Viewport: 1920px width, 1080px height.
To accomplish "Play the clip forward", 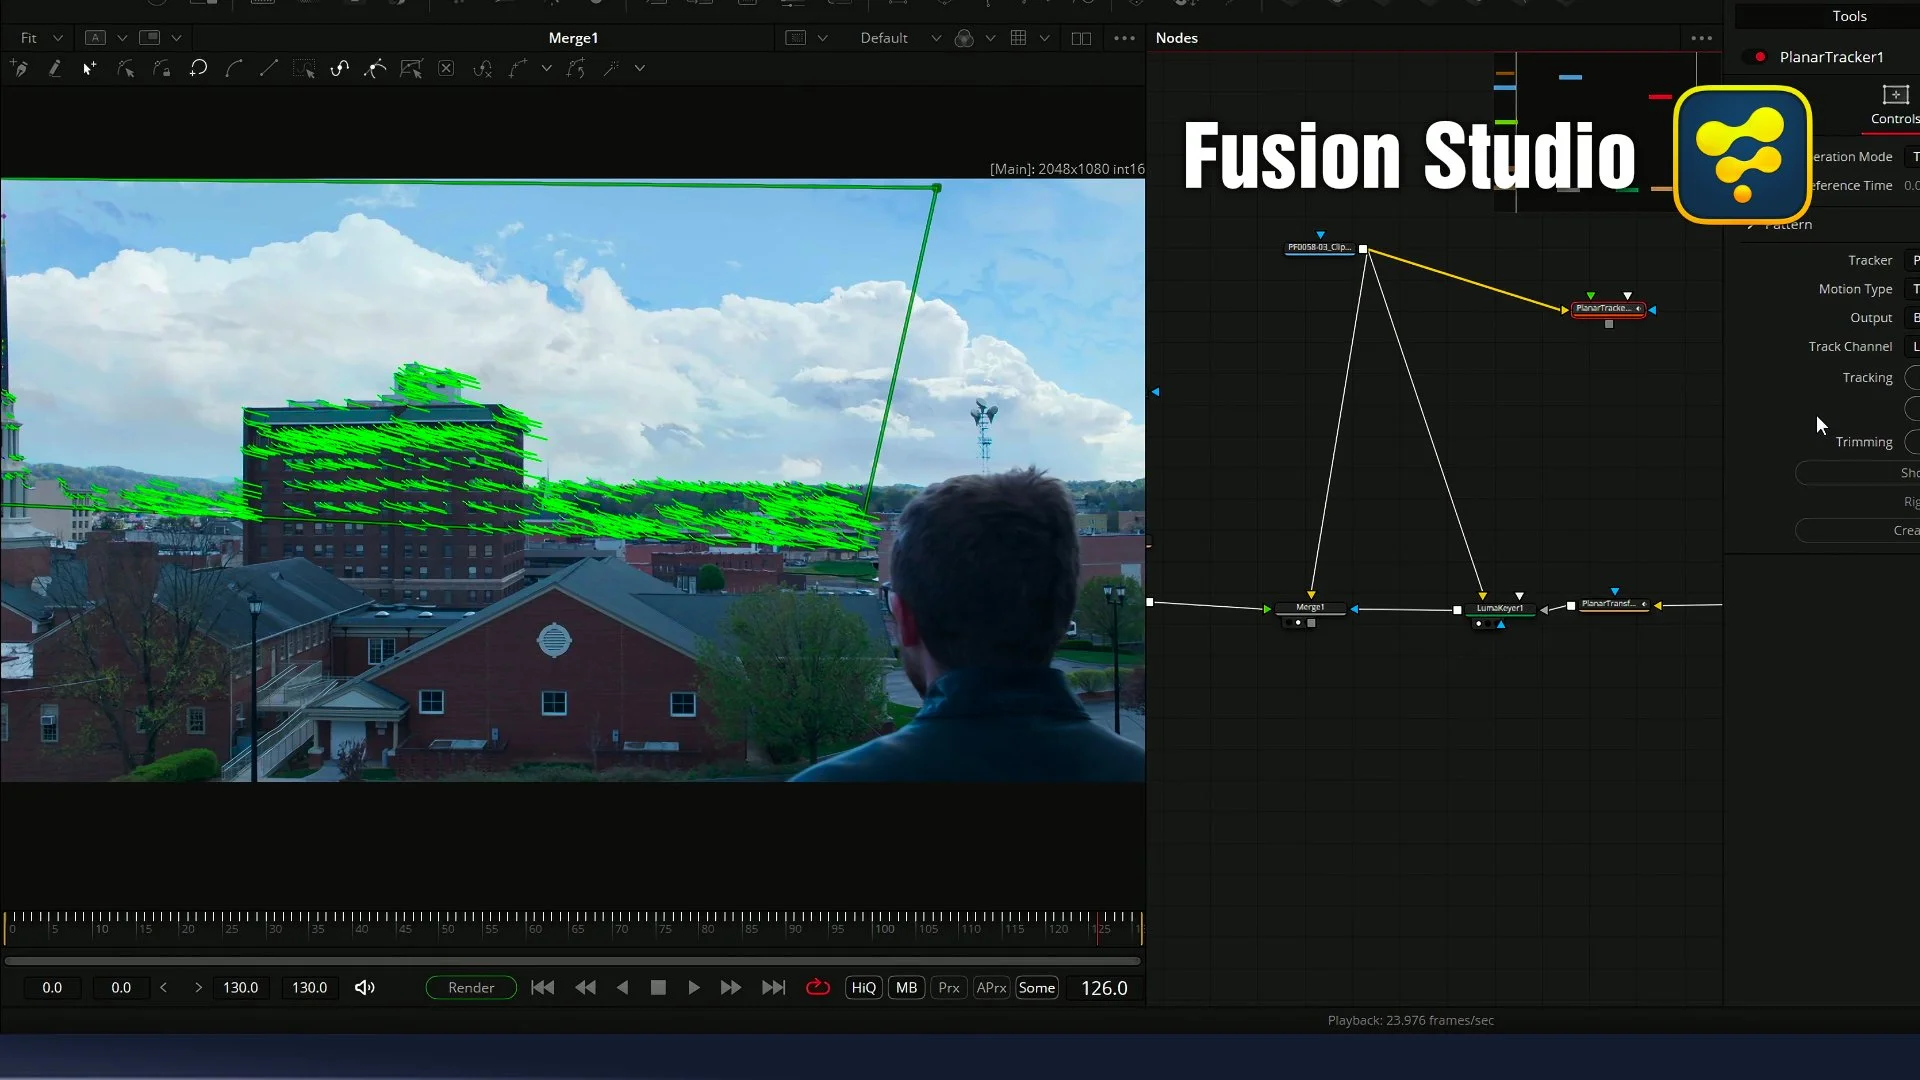I will [694, 988].
